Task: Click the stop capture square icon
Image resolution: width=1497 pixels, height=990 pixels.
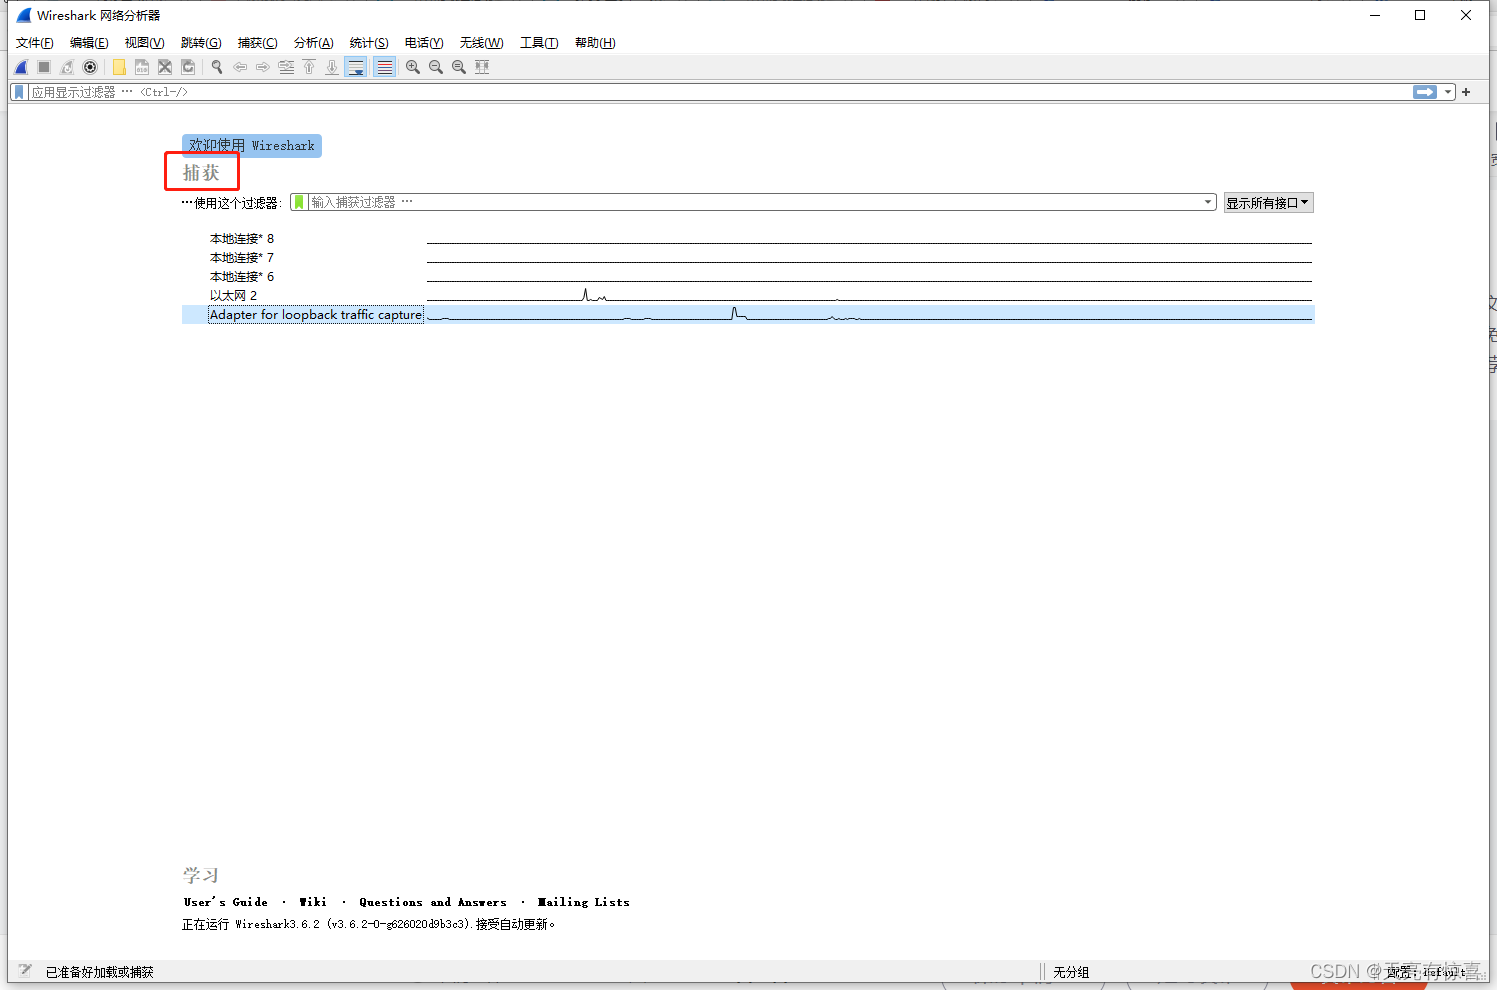Action: point(44,67)
